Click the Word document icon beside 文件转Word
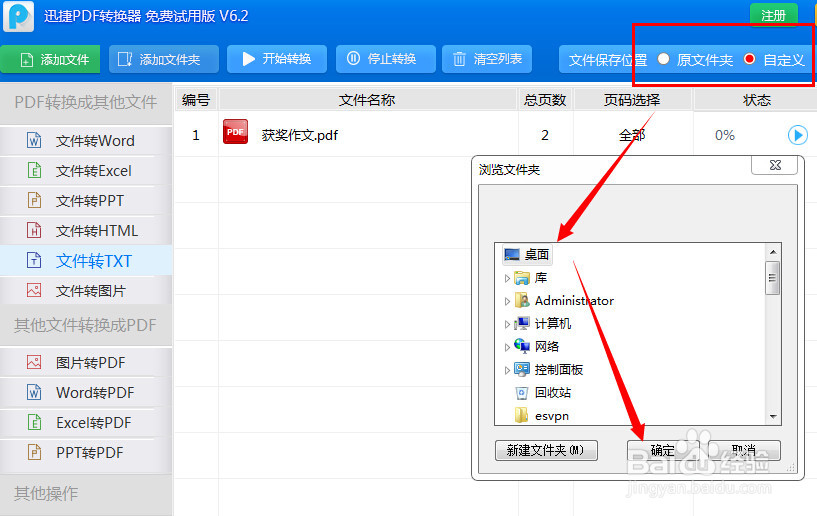Image resolution: width=817 pixels, height=516 pixels. 34,141
